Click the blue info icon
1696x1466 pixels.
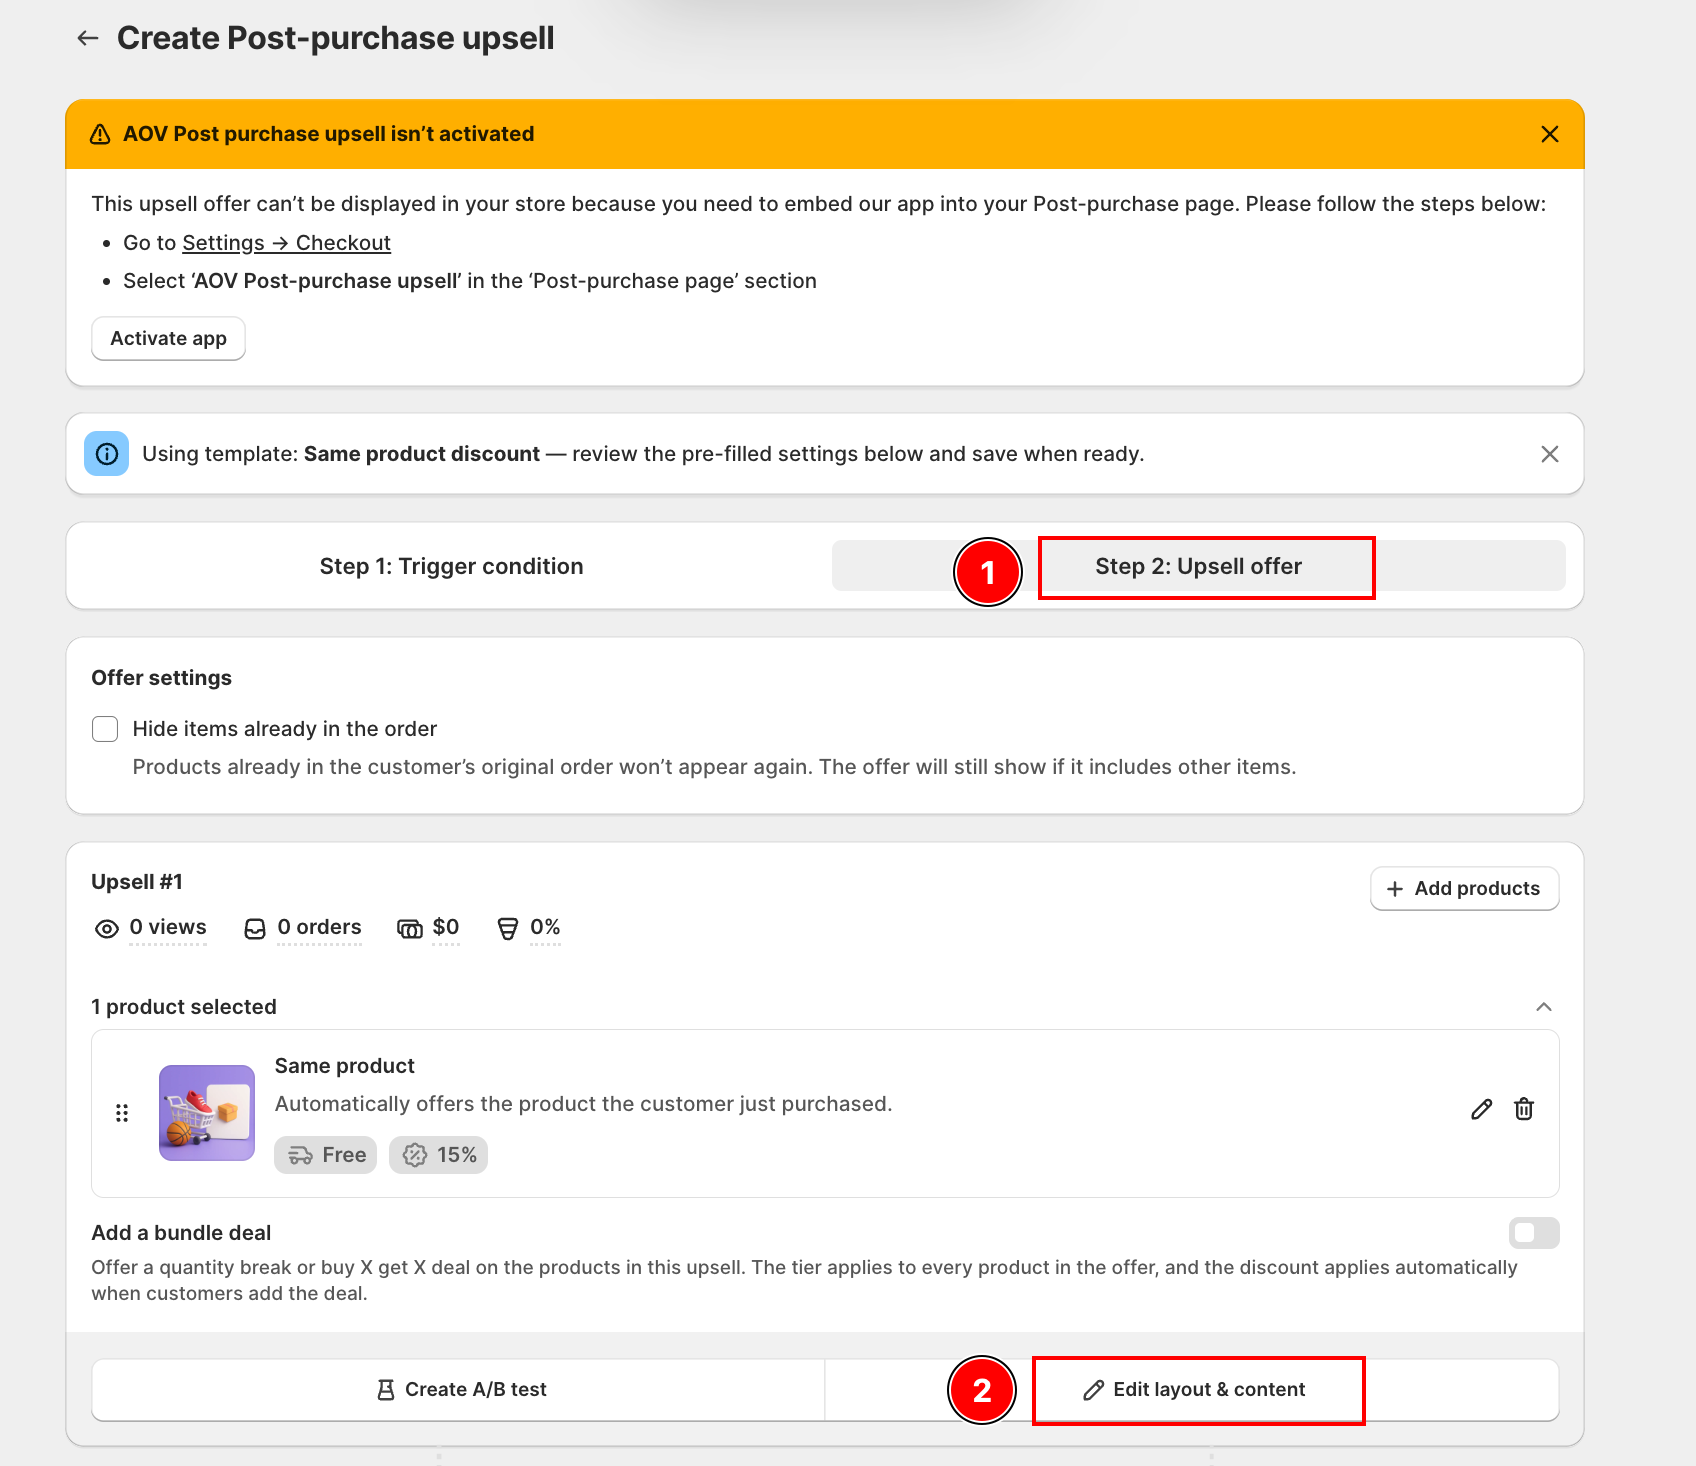[107, 454]
